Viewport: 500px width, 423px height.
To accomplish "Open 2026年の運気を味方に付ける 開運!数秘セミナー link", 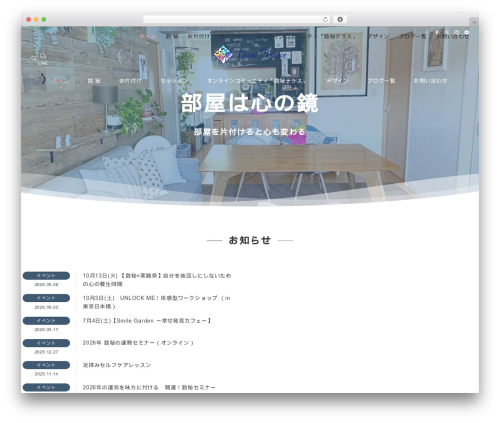I will pyautogui.click(x=149, y=387).
